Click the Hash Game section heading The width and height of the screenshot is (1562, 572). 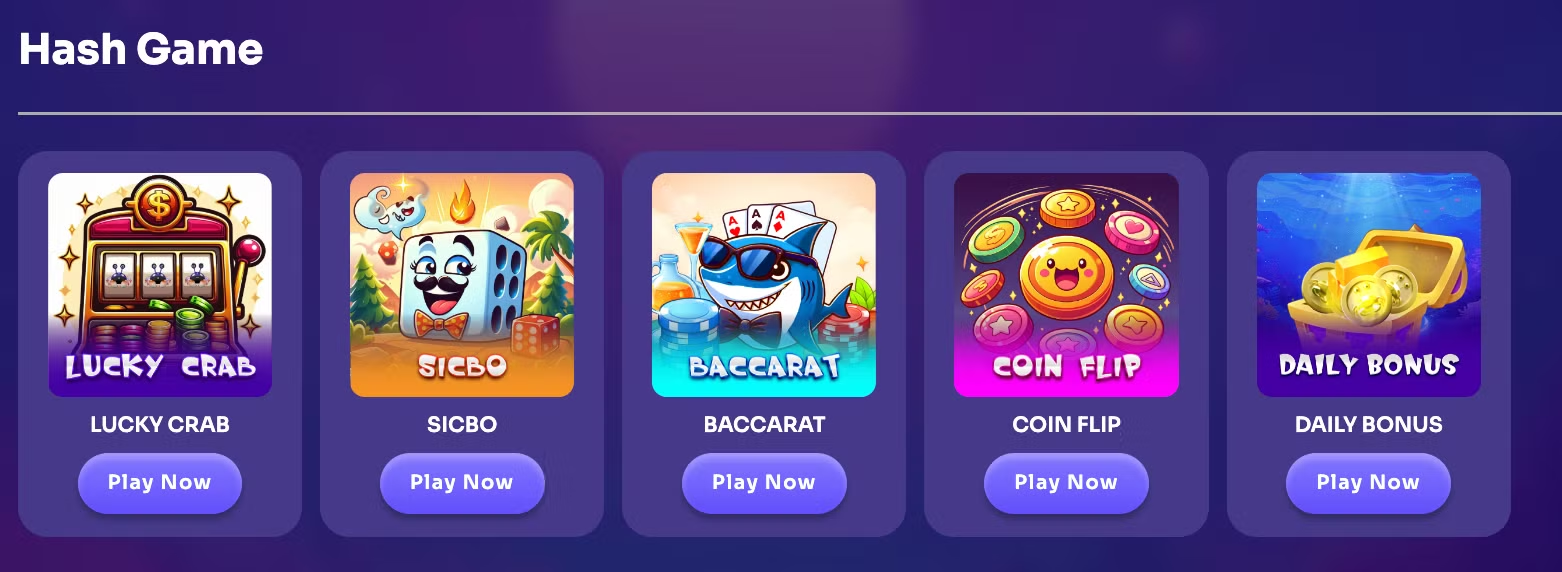141,48
